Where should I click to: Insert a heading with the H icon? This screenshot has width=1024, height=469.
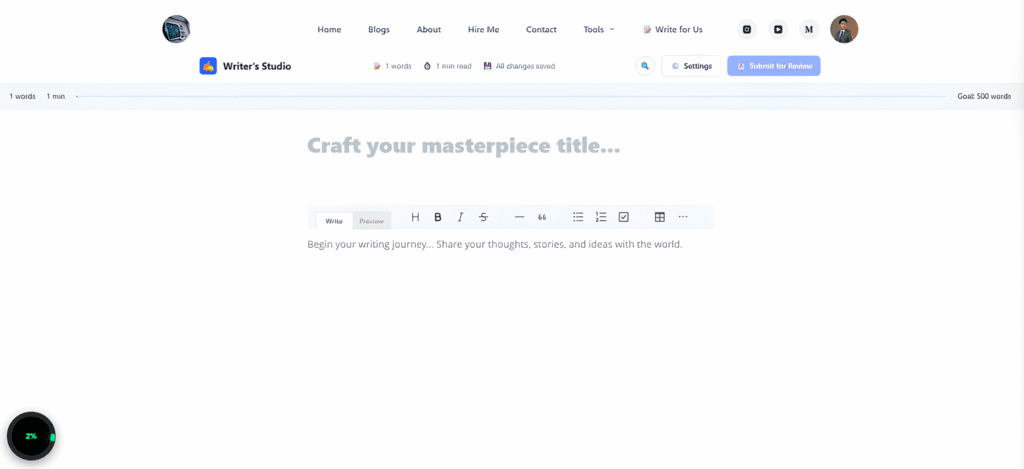[415, 217]
